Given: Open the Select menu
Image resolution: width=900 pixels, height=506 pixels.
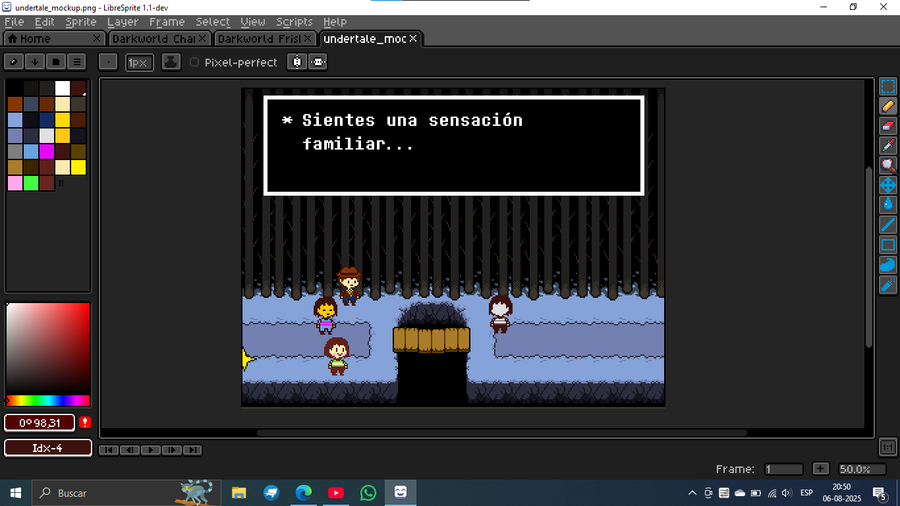Looking at the screenshot, I should pos(212,22).
